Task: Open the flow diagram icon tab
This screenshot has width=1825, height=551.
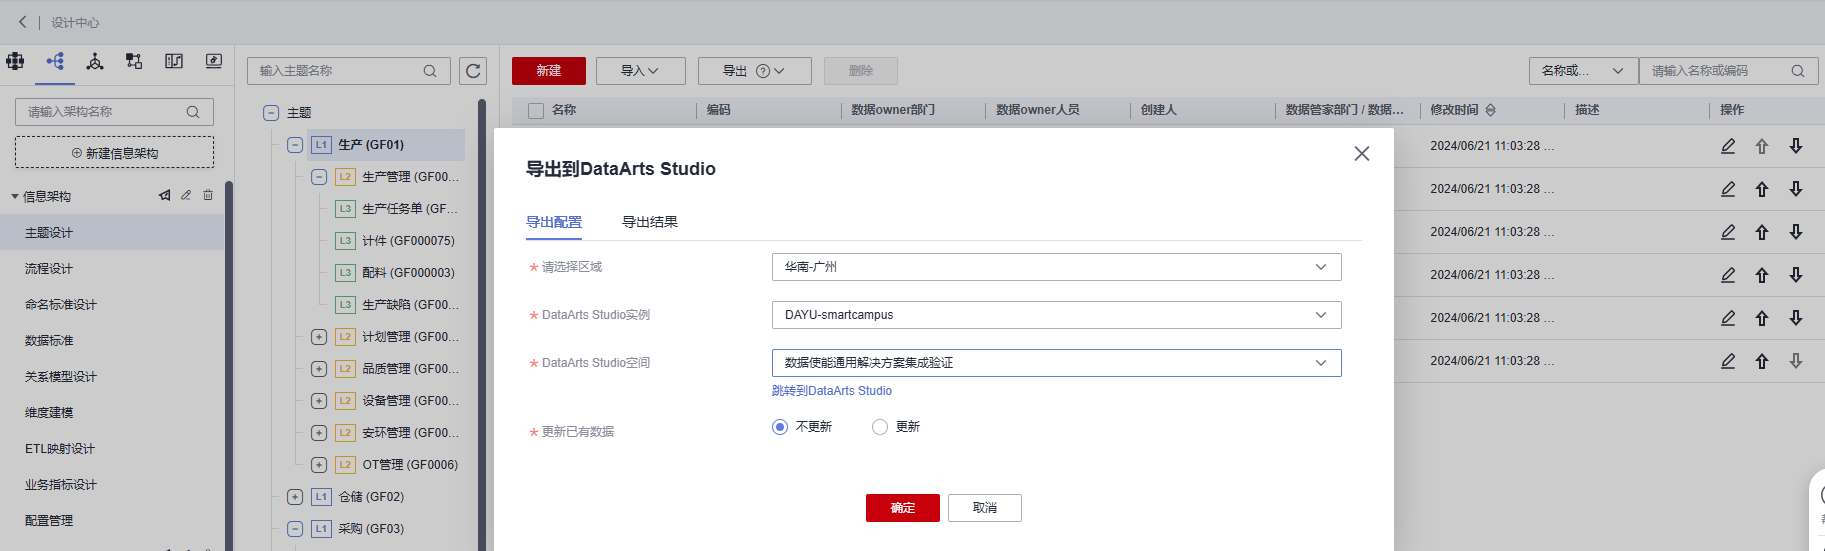Action: 134,61
